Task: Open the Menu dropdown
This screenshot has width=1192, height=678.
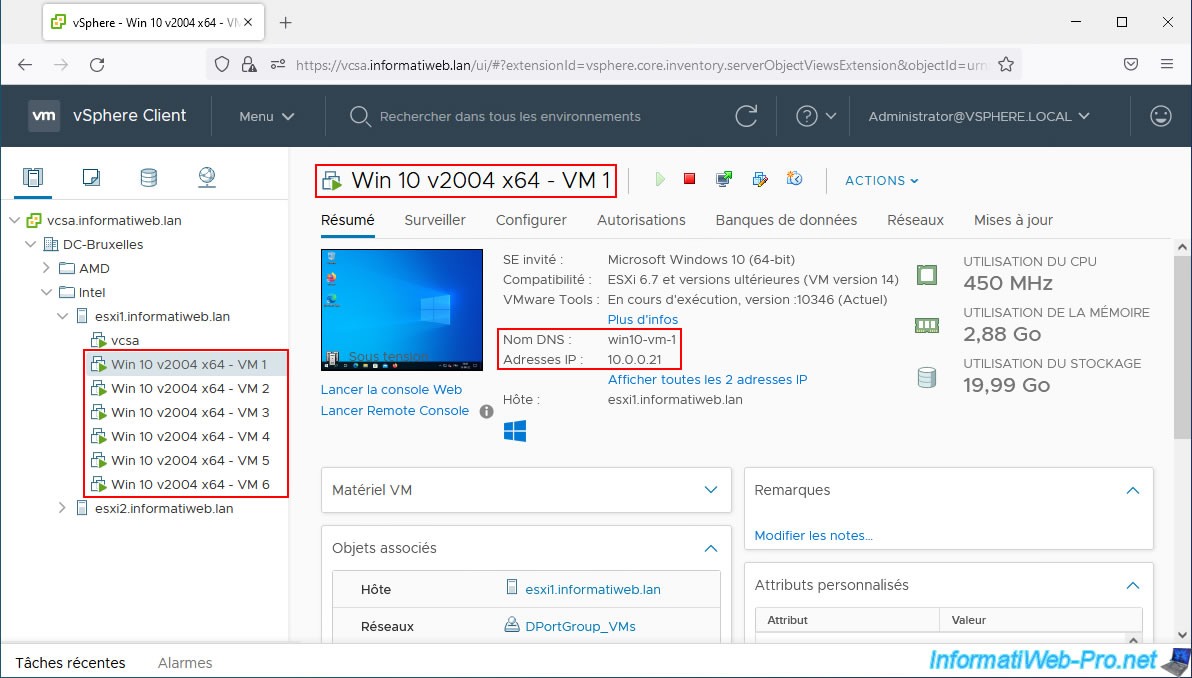Action: click(267, 116)
